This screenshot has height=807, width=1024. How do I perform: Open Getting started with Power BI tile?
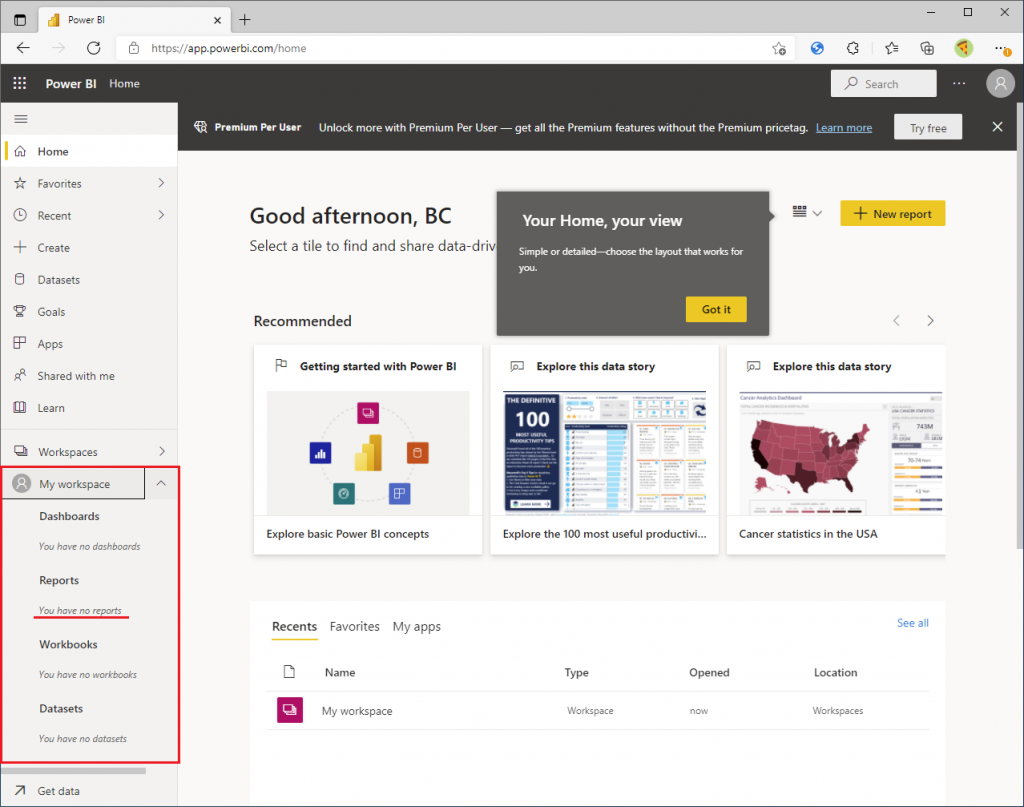pyautogui.click(x=368, y=450)
